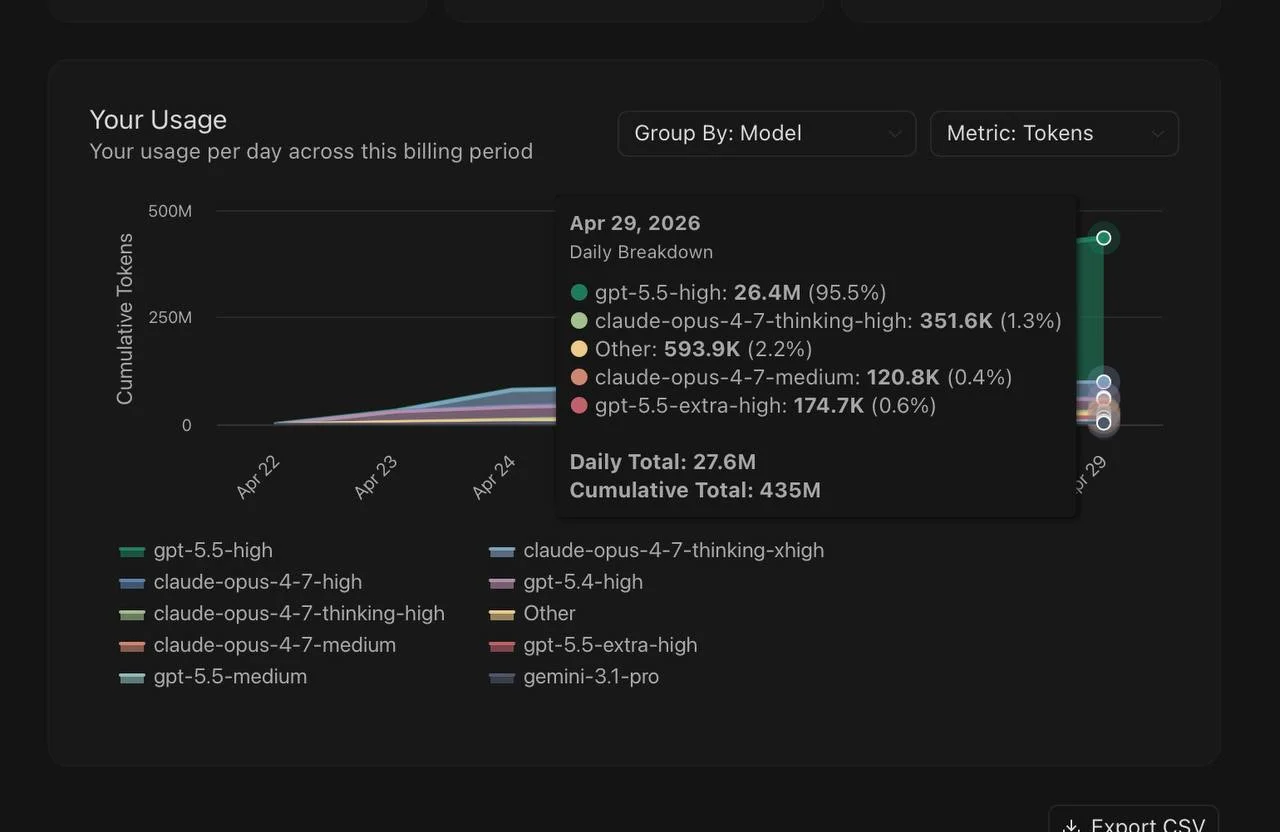Click the "0" y-axis label

pyautogui.click(x=186, y=425)
